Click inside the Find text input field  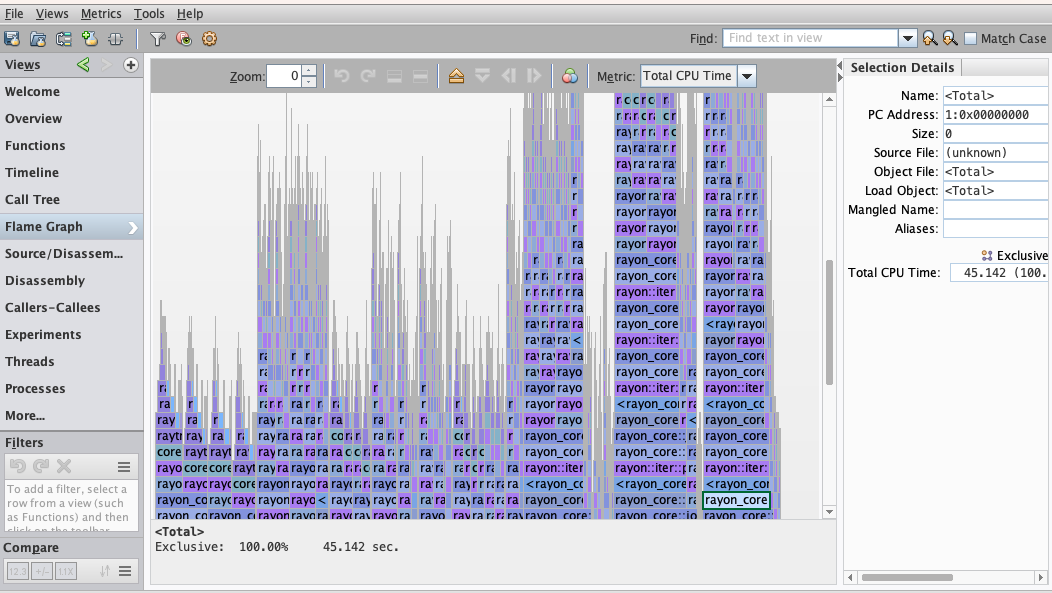click(810, 38)
